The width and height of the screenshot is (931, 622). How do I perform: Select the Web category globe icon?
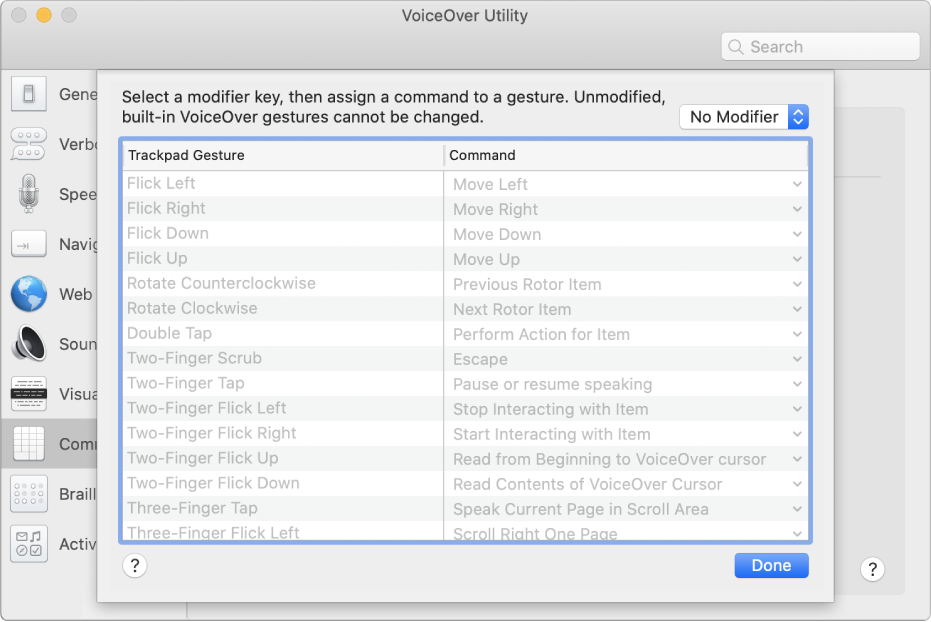tap(28, 294)
